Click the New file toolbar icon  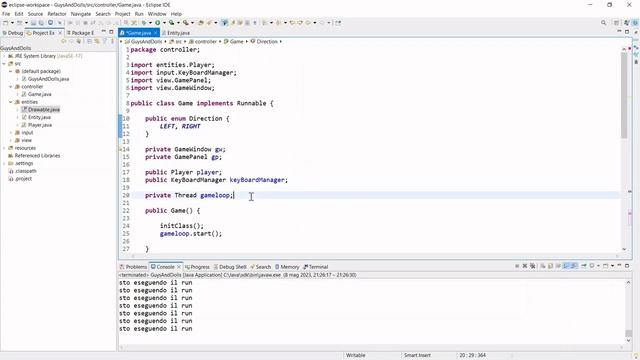(5, 23)
